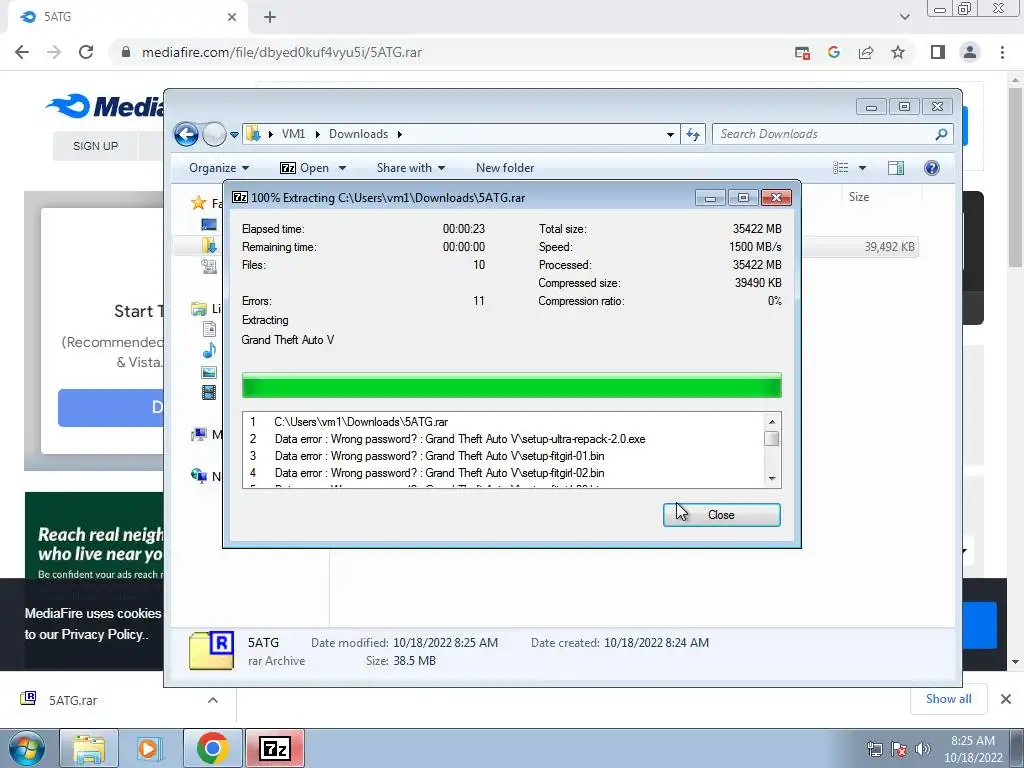Viewport: 1024px width, 768px height.
Task: Open address bar history dropdown in Explorer
Action: tap(670, 135)
